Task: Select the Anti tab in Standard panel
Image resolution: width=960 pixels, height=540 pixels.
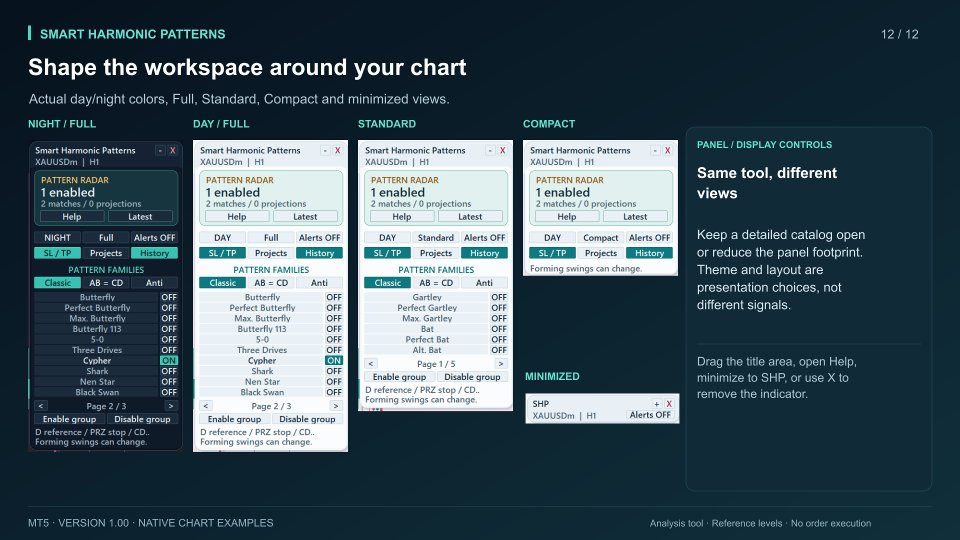Action: pyautogui.click(x=484, y=283)
